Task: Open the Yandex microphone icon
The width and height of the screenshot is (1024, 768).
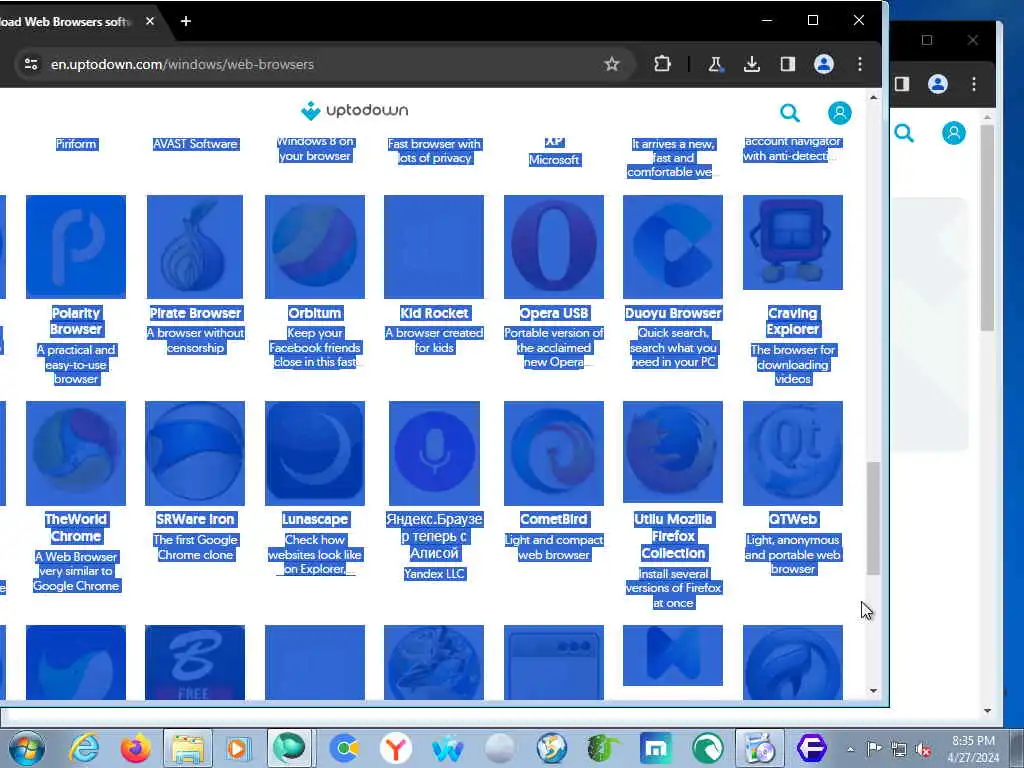Action: click(434, 453)
